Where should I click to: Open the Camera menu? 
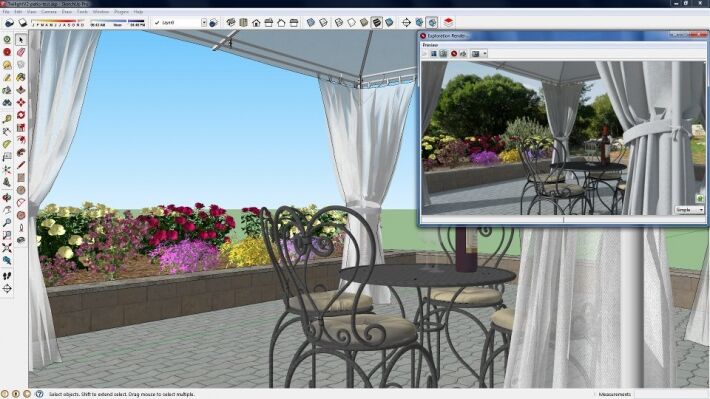point(48,11)
